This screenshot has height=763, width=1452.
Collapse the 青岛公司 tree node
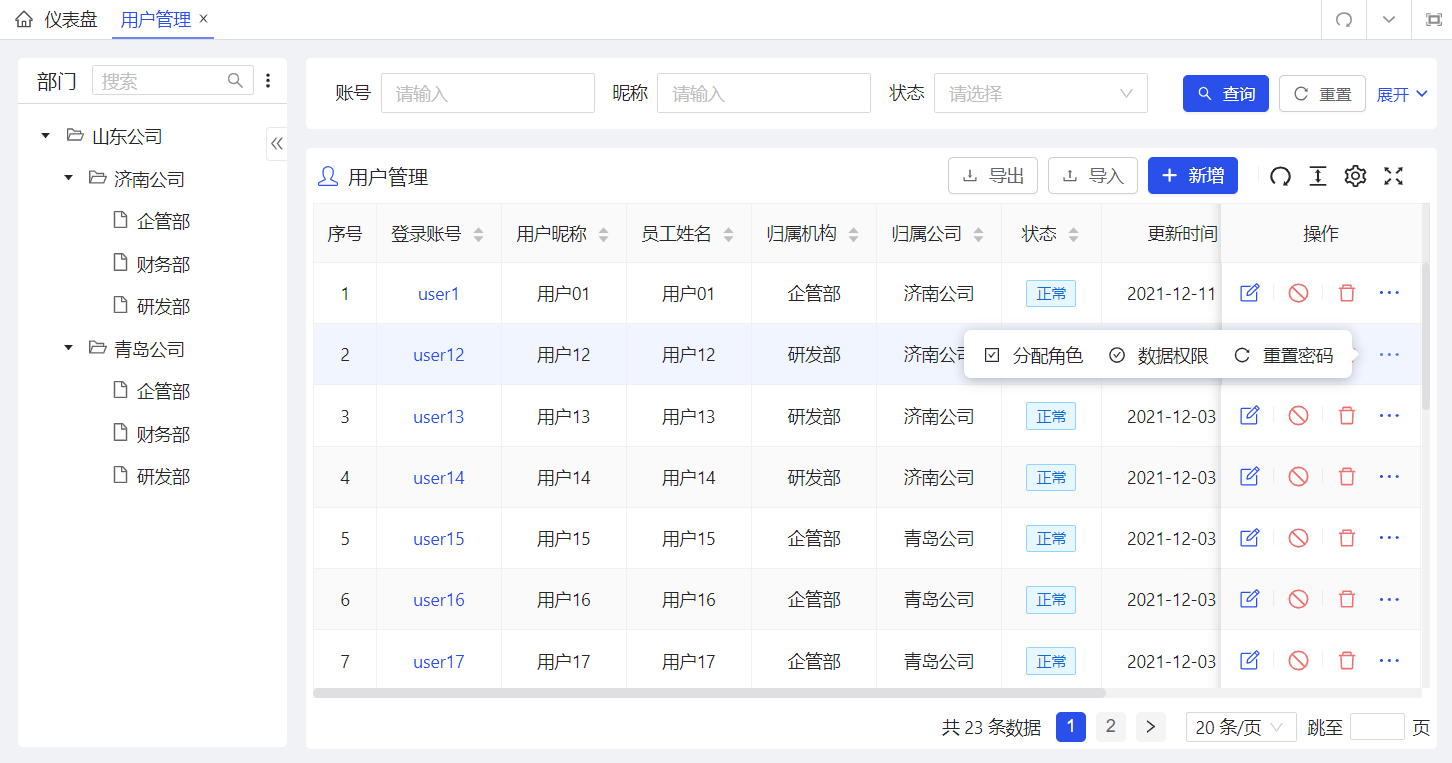(68, 348)
